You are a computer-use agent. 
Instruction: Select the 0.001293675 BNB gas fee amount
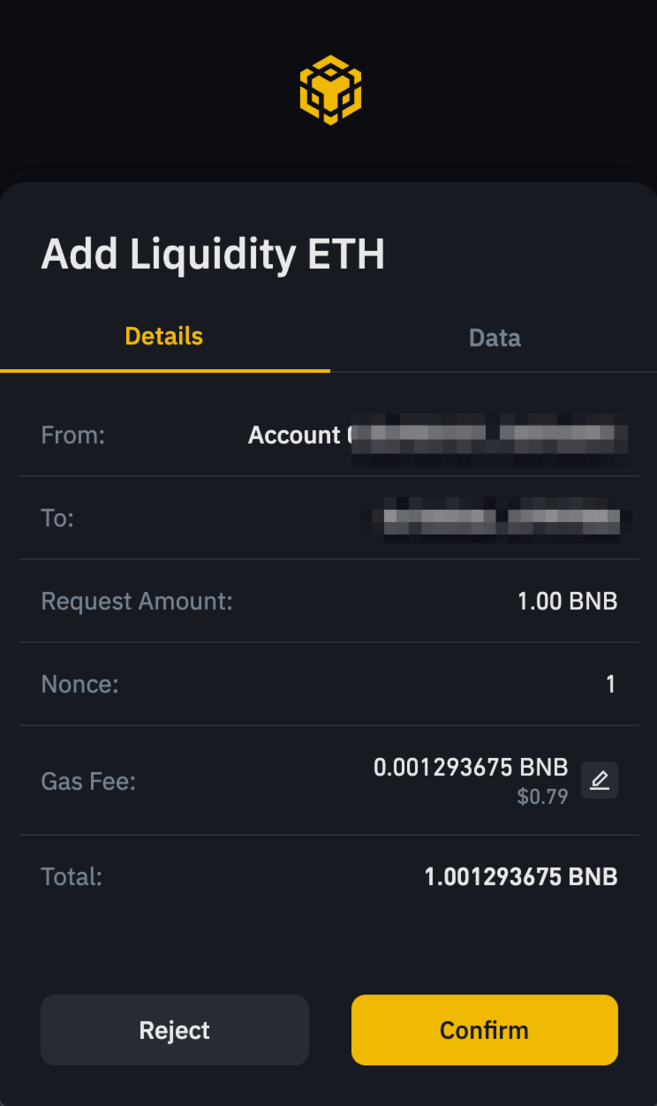470,768
